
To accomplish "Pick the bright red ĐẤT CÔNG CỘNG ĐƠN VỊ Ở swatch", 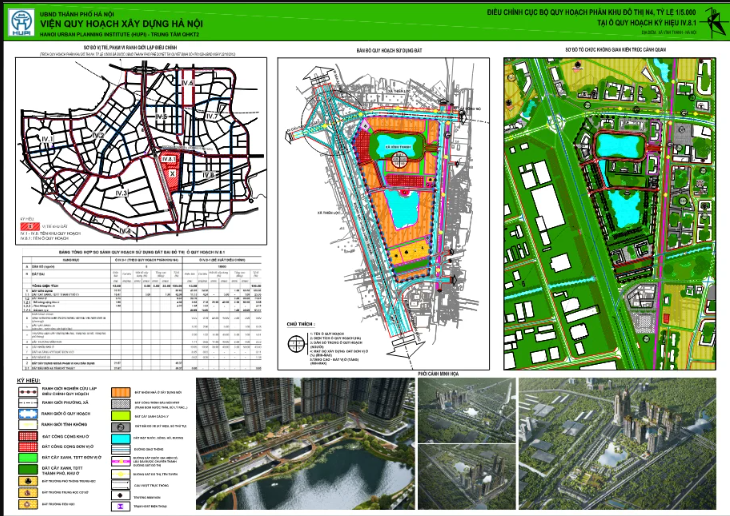I will tap(27, 447).
